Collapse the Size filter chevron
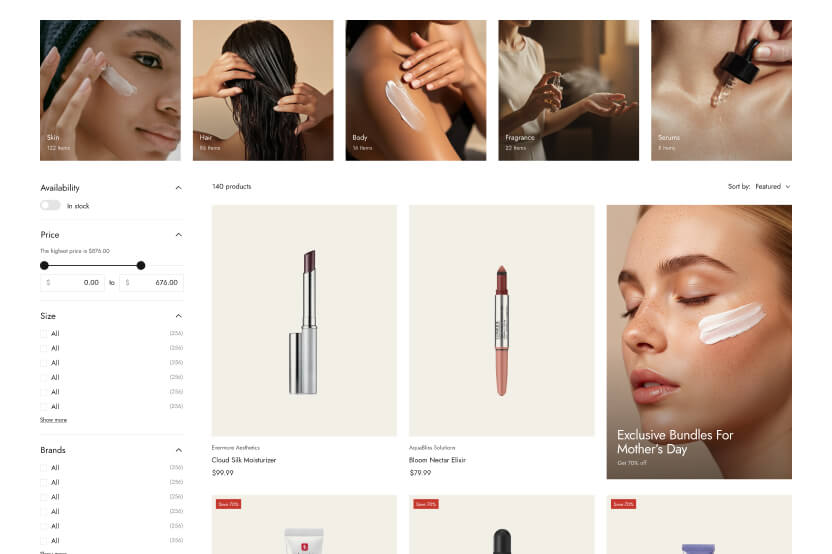This screenshot has width=832, height=554. coord(178,316)
